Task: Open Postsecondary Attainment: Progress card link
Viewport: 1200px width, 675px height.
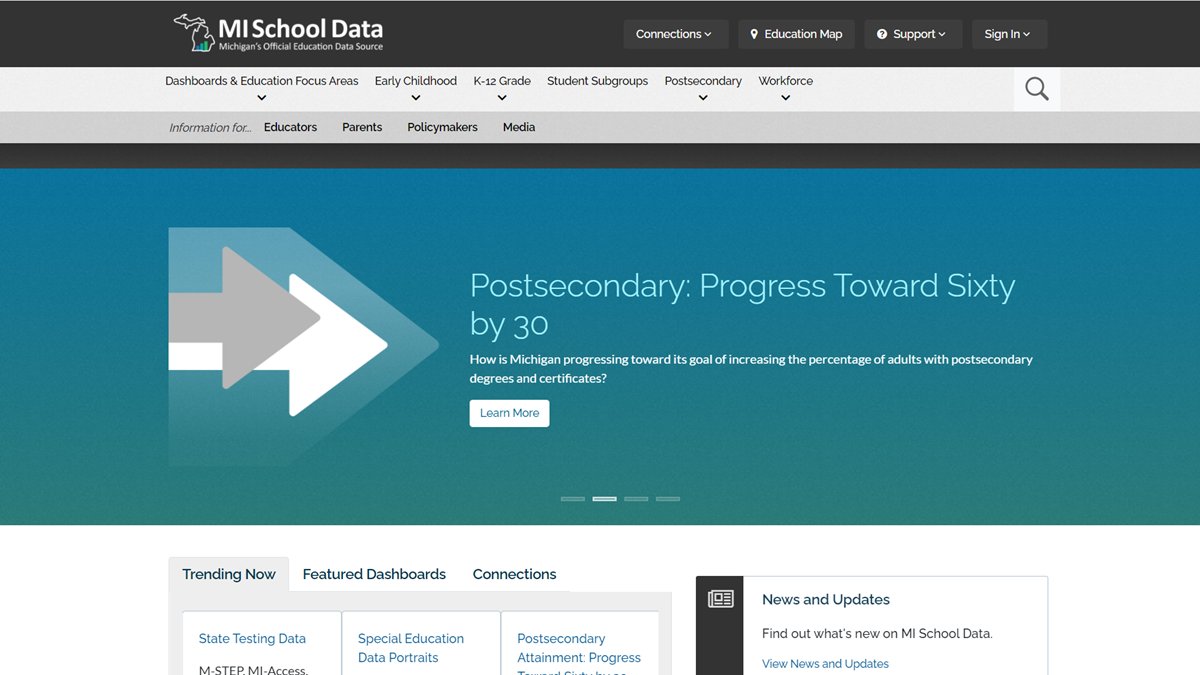Action: pyautogui.click(x=579, y=654)
